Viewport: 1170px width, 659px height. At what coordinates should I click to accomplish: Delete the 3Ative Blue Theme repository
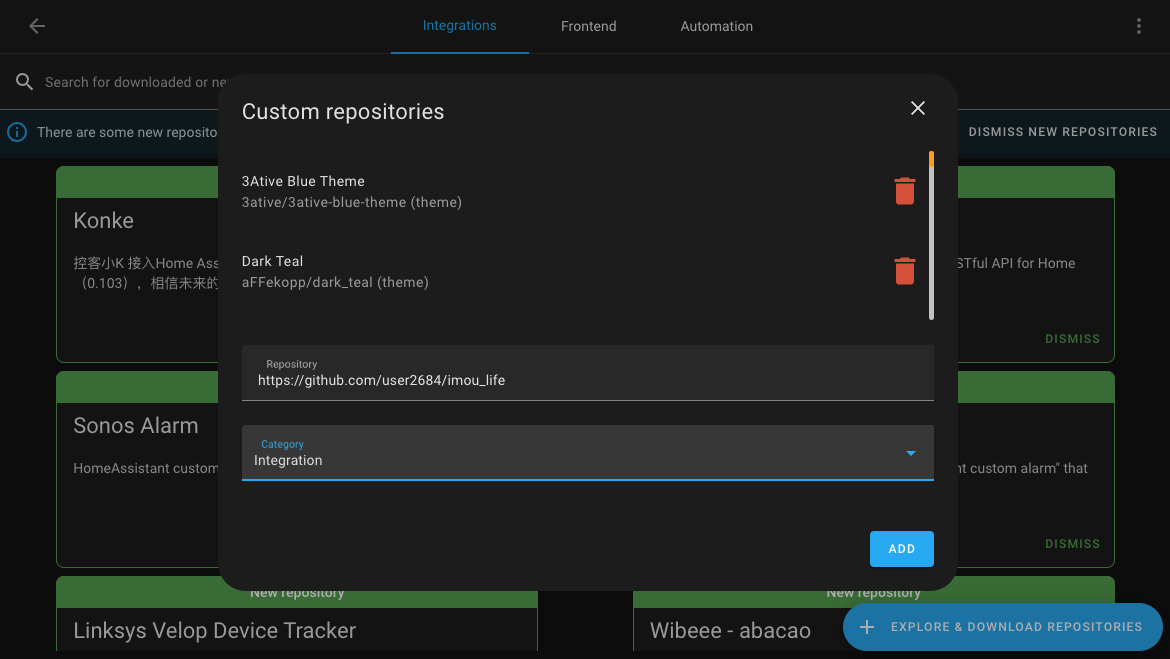(904, 190)
